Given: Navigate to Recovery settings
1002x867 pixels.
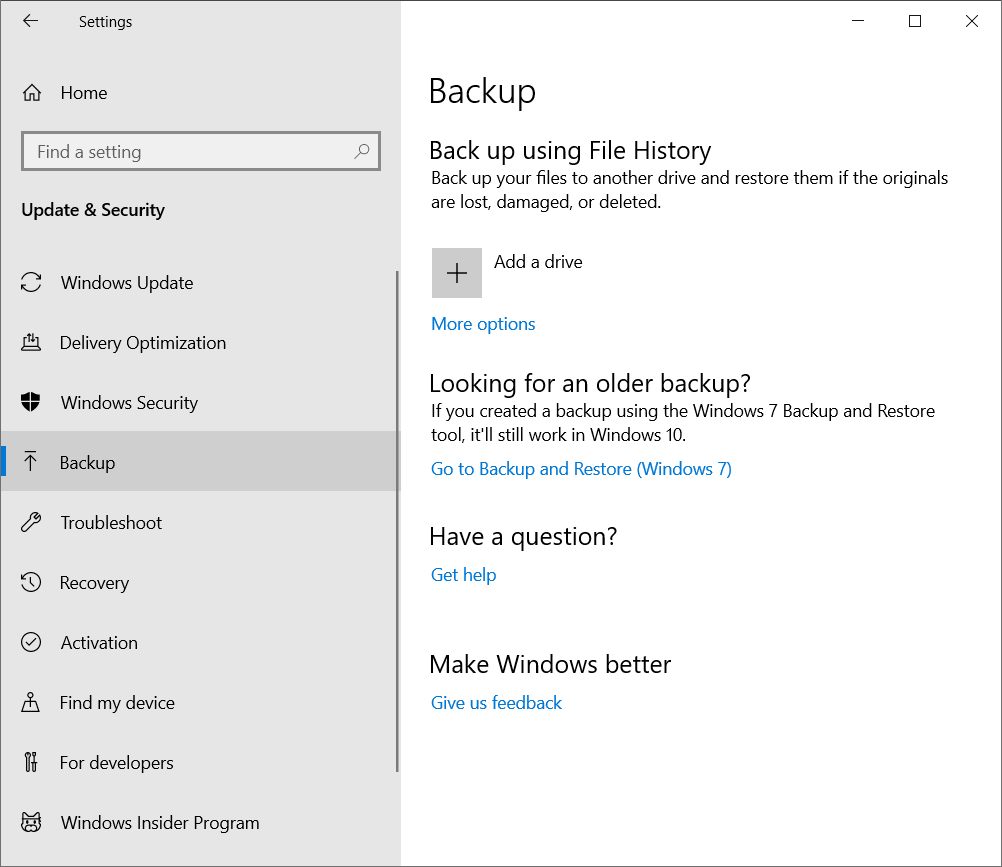Looking at the screenshot, I should point(199,582).
